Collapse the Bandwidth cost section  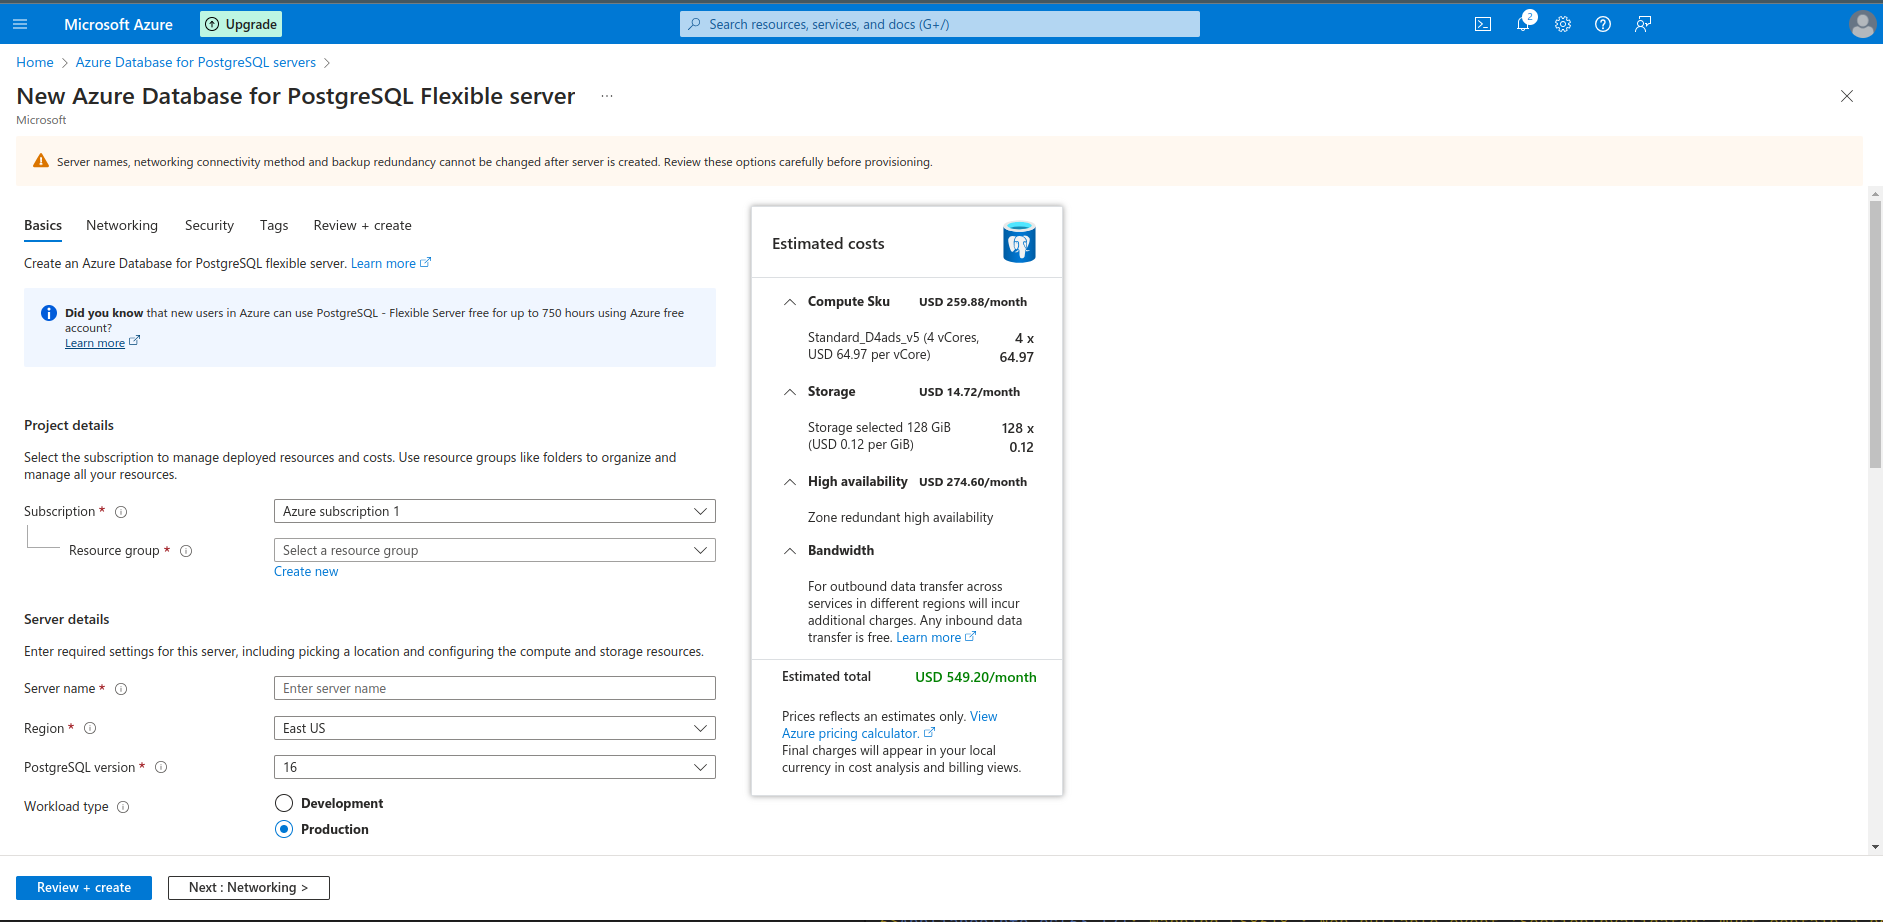pyautogui.click(x=790, y=551)
